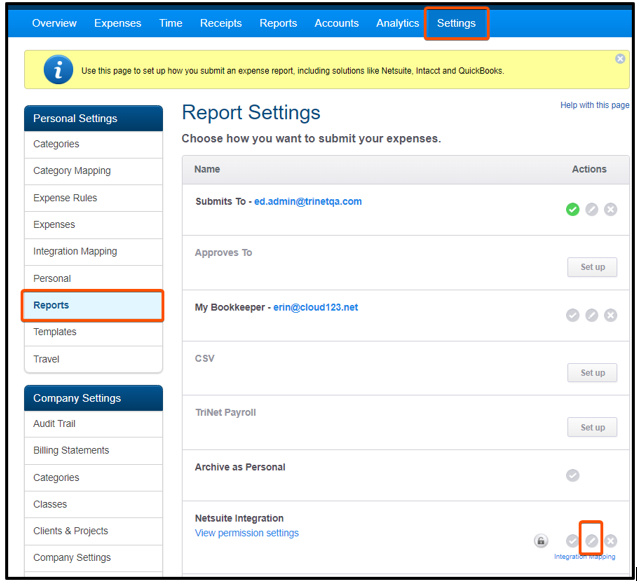This screenshot has width=639, height=587.
Task: Open the Help with this page link
Action: coord(595,105)
